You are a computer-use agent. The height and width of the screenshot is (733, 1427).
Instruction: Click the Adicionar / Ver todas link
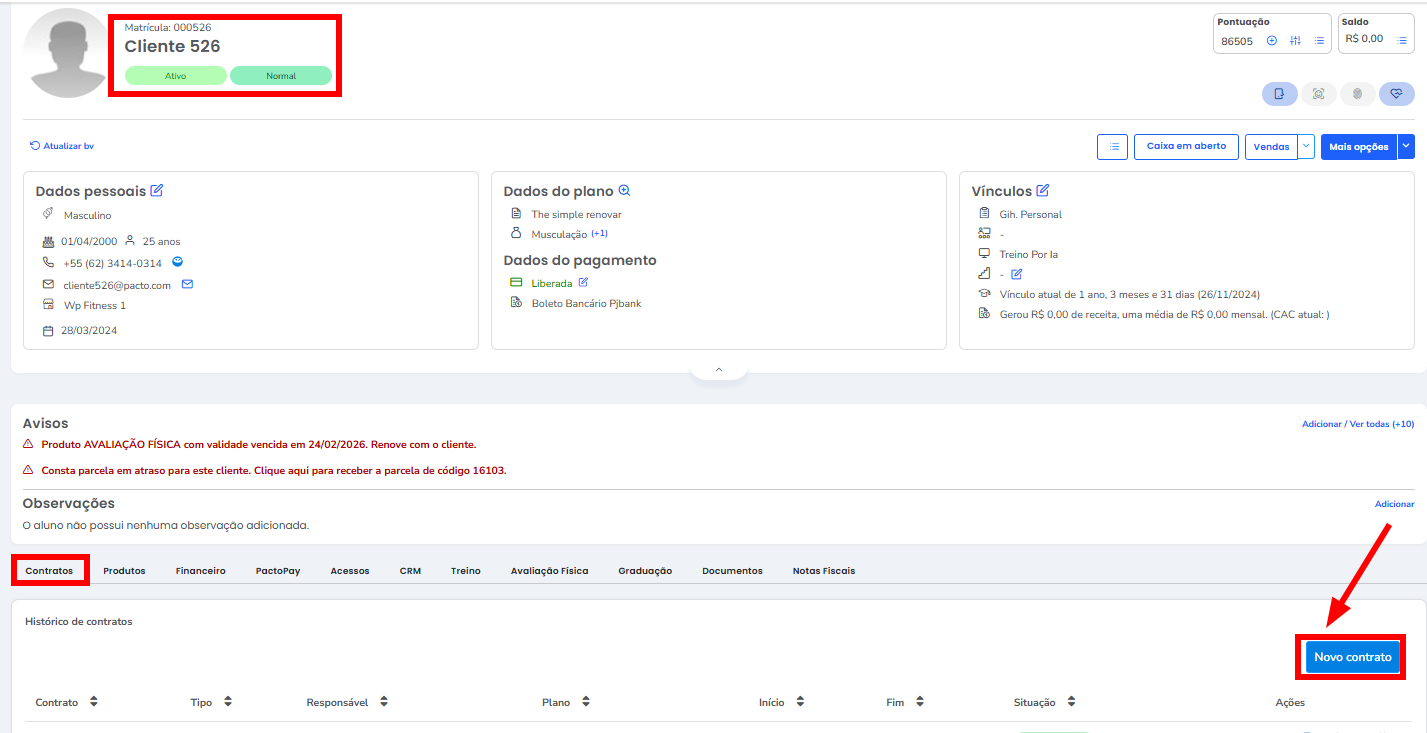point(1357,424)
